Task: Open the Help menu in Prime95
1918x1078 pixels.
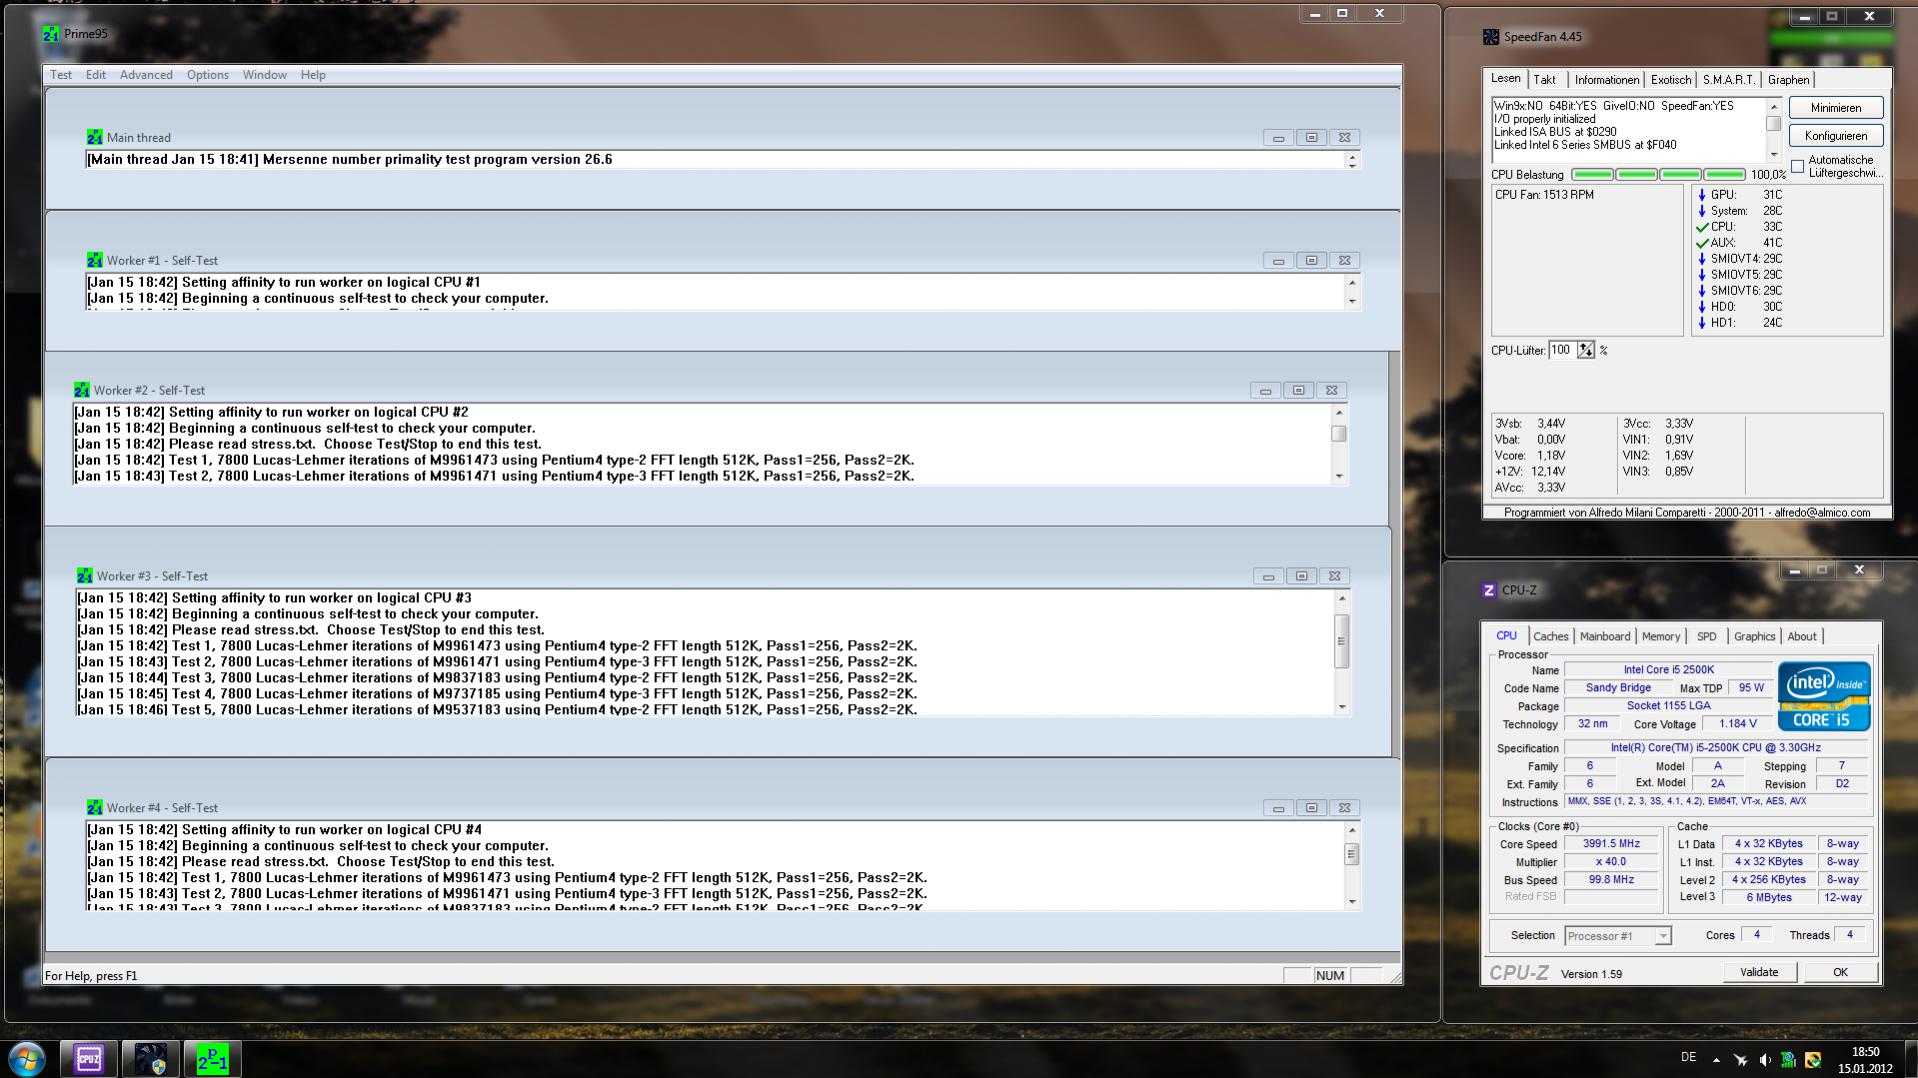Action: coord(313,75)
